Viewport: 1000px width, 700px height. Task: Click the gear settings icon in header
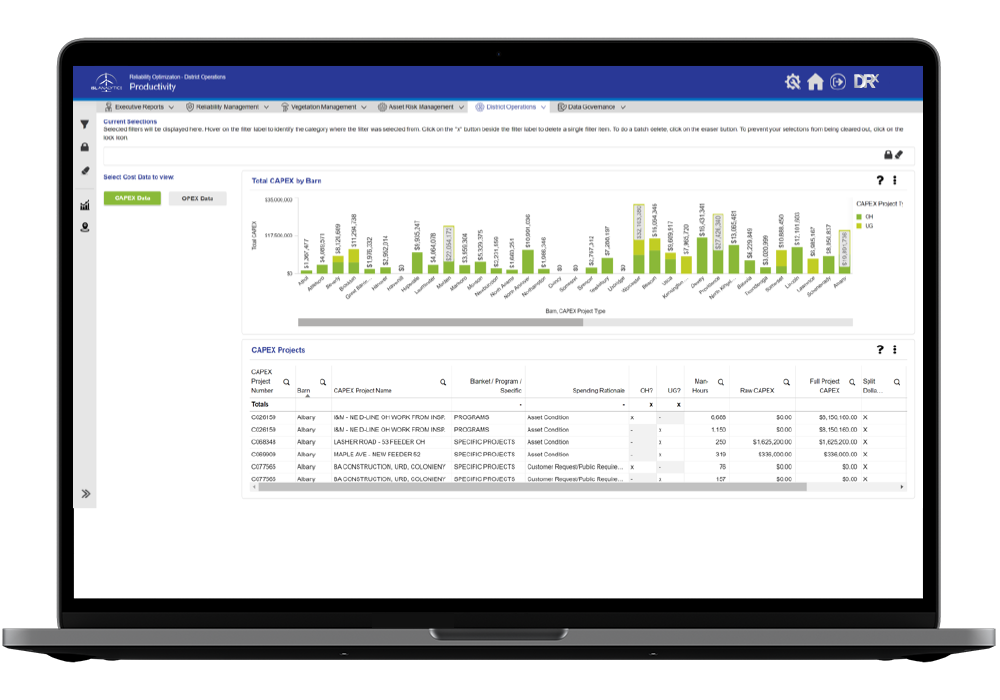[x=792, y=82]
